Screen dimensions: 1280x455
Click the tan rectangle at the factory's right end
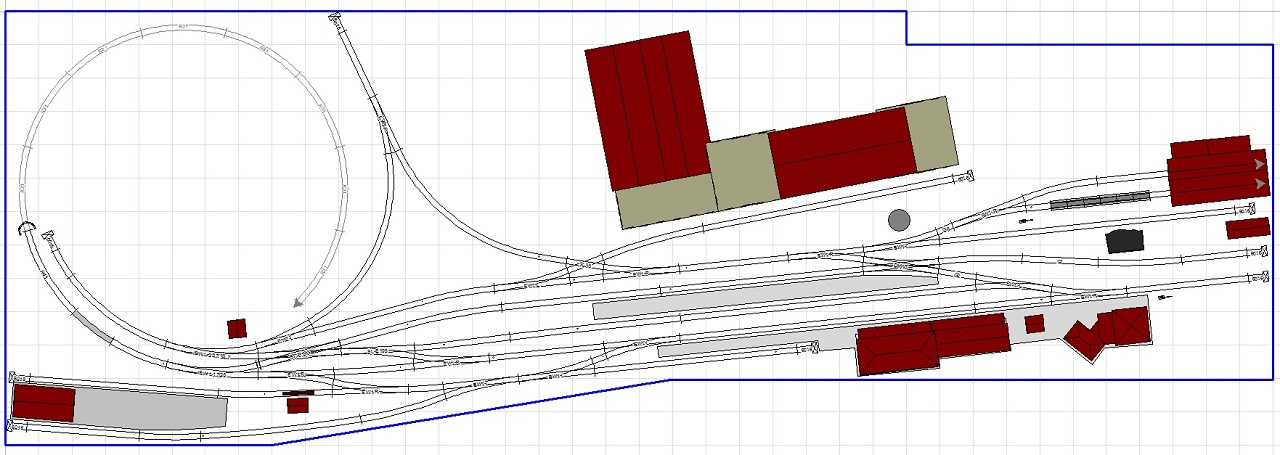931,134
